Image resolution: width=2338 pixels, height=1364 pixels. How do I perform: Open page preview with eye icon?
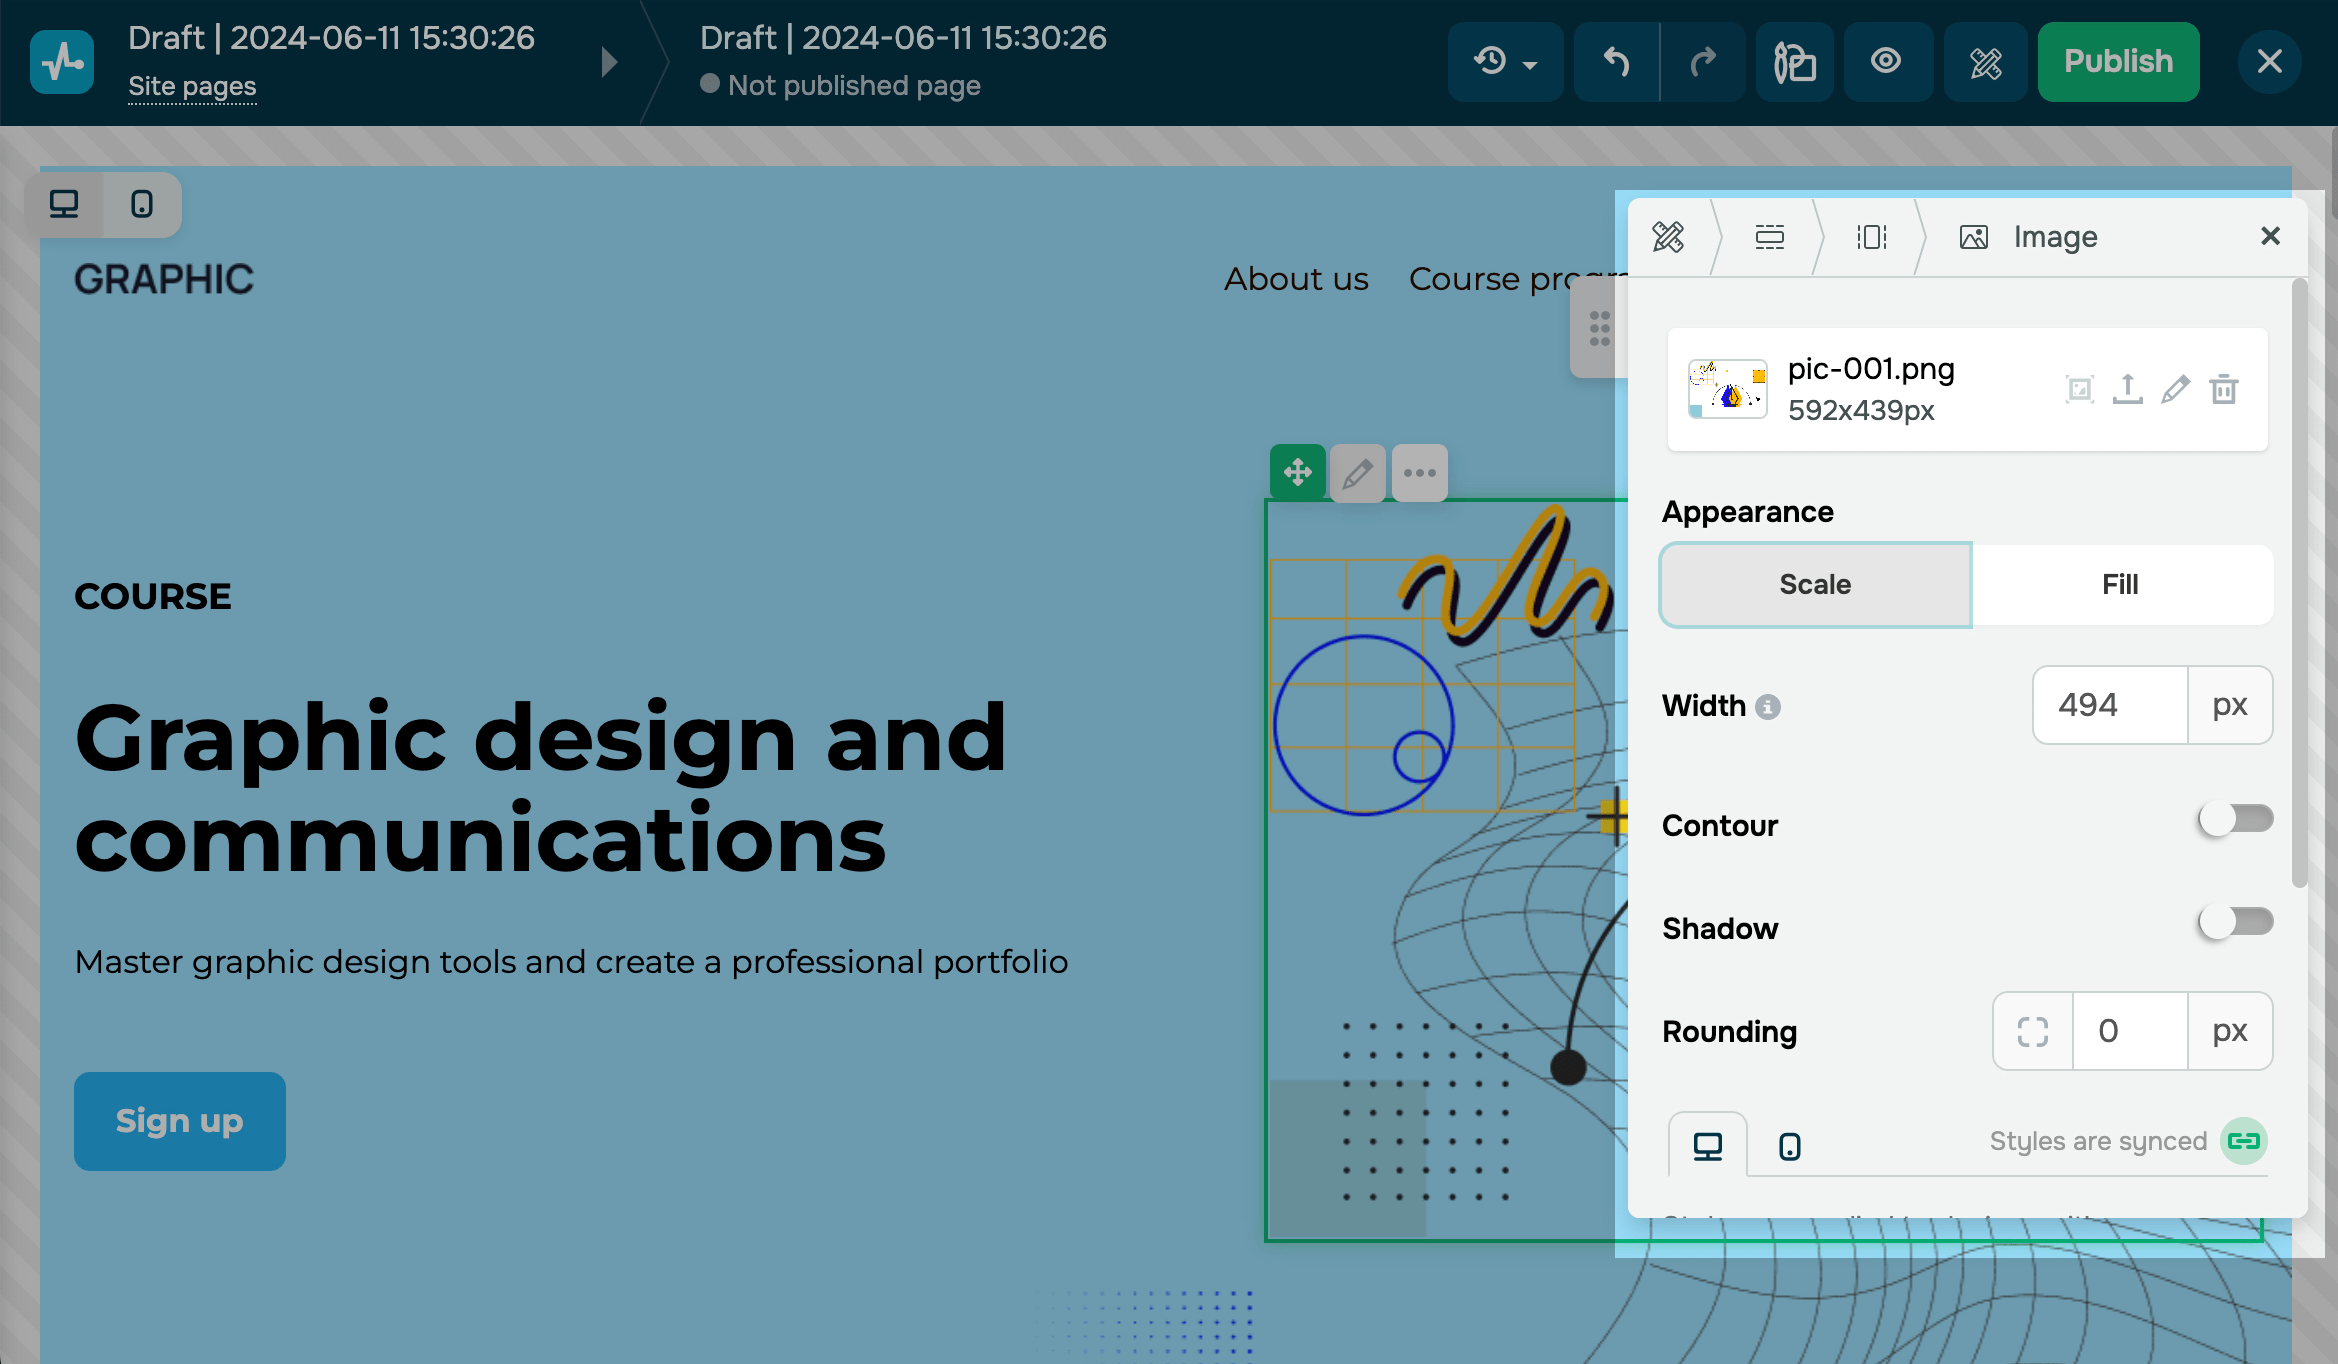pos(1886,62)
